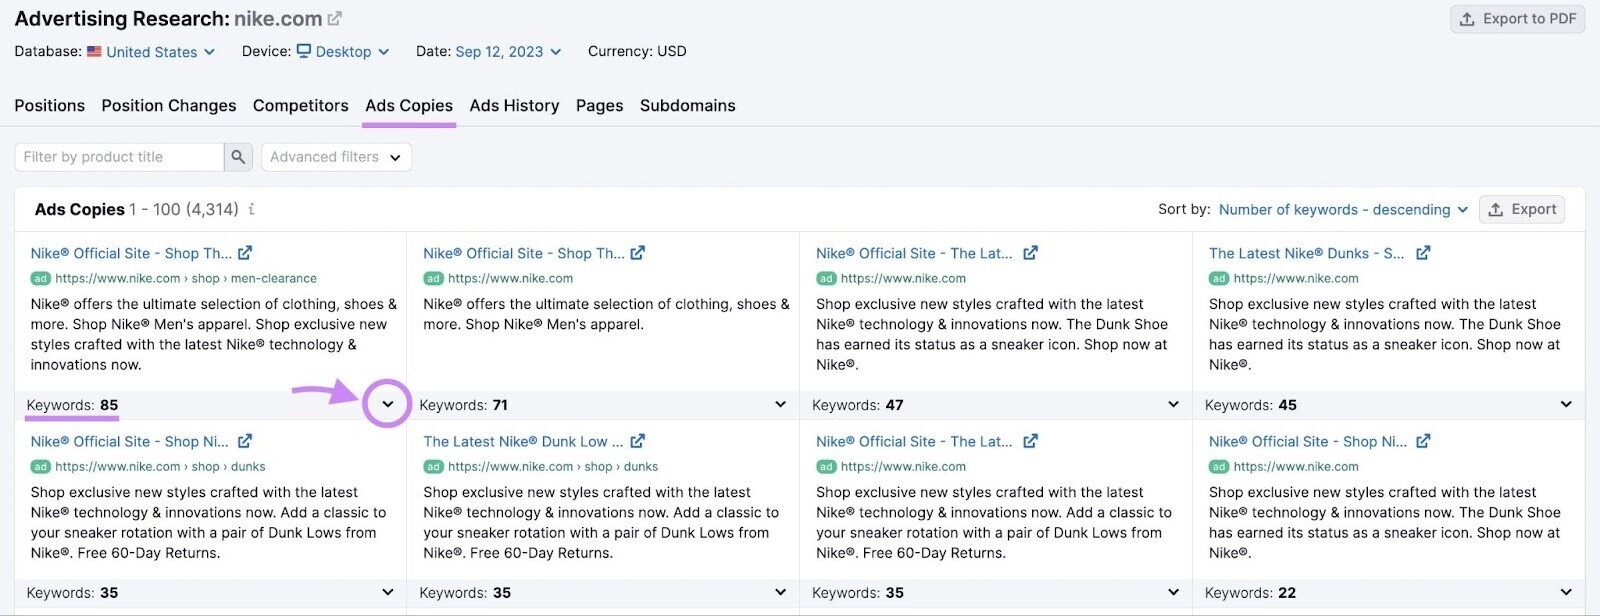Open external link icon of the 71-keyword ad
1600x616 pixels.
coord(638,253)
